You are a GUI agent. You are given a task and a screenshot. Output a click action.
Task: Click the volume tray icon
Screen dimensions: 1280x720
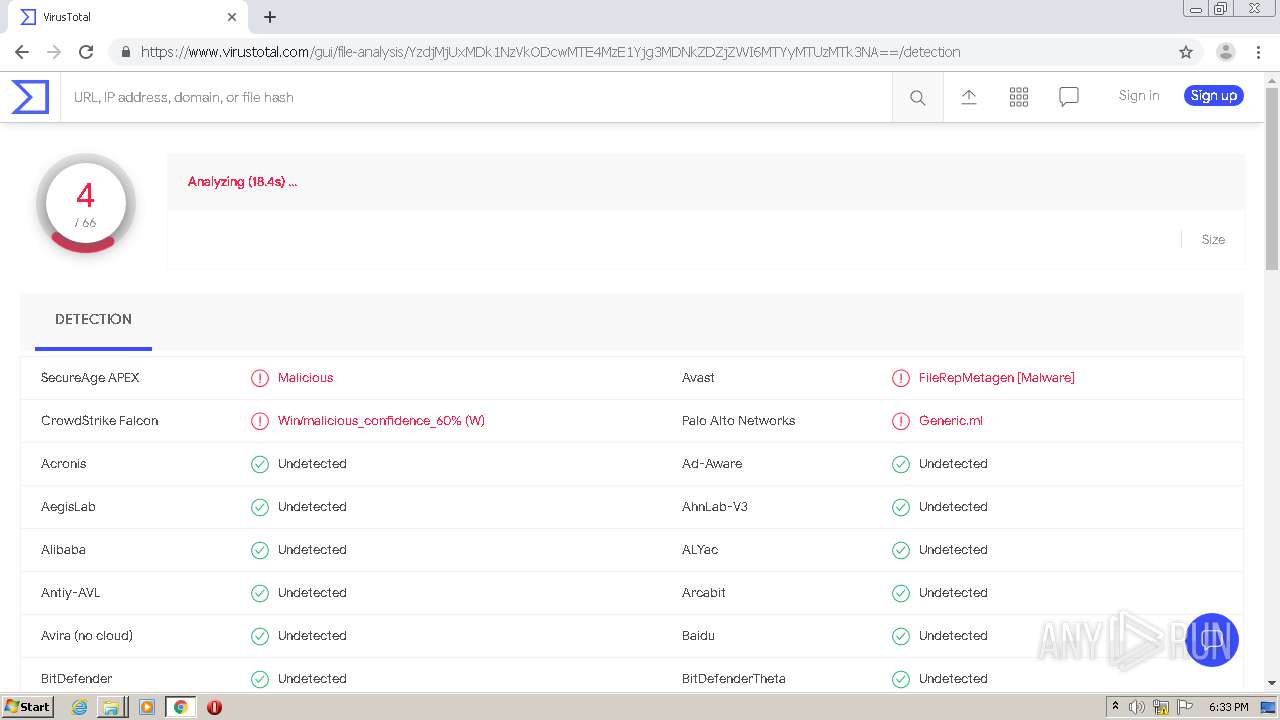(x=1137, y=707)
